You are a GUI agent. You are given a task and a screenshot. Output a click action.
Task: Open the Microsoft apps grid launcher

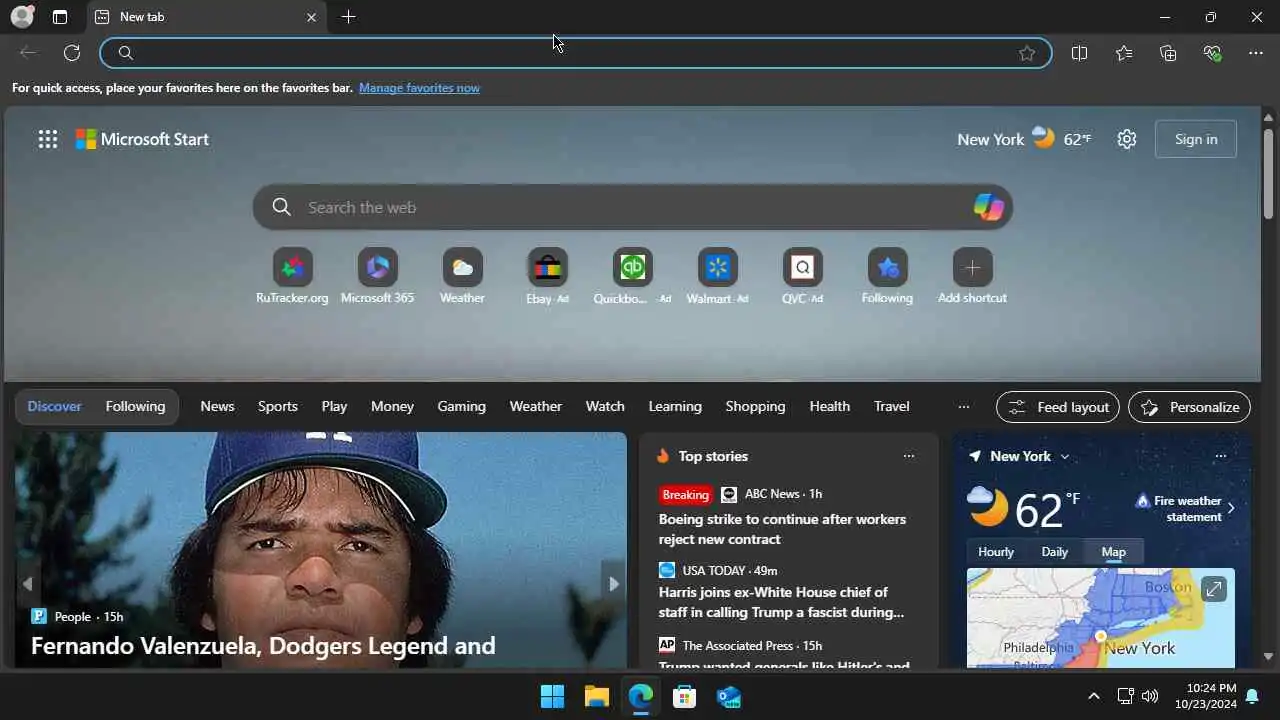click(48, 139)
